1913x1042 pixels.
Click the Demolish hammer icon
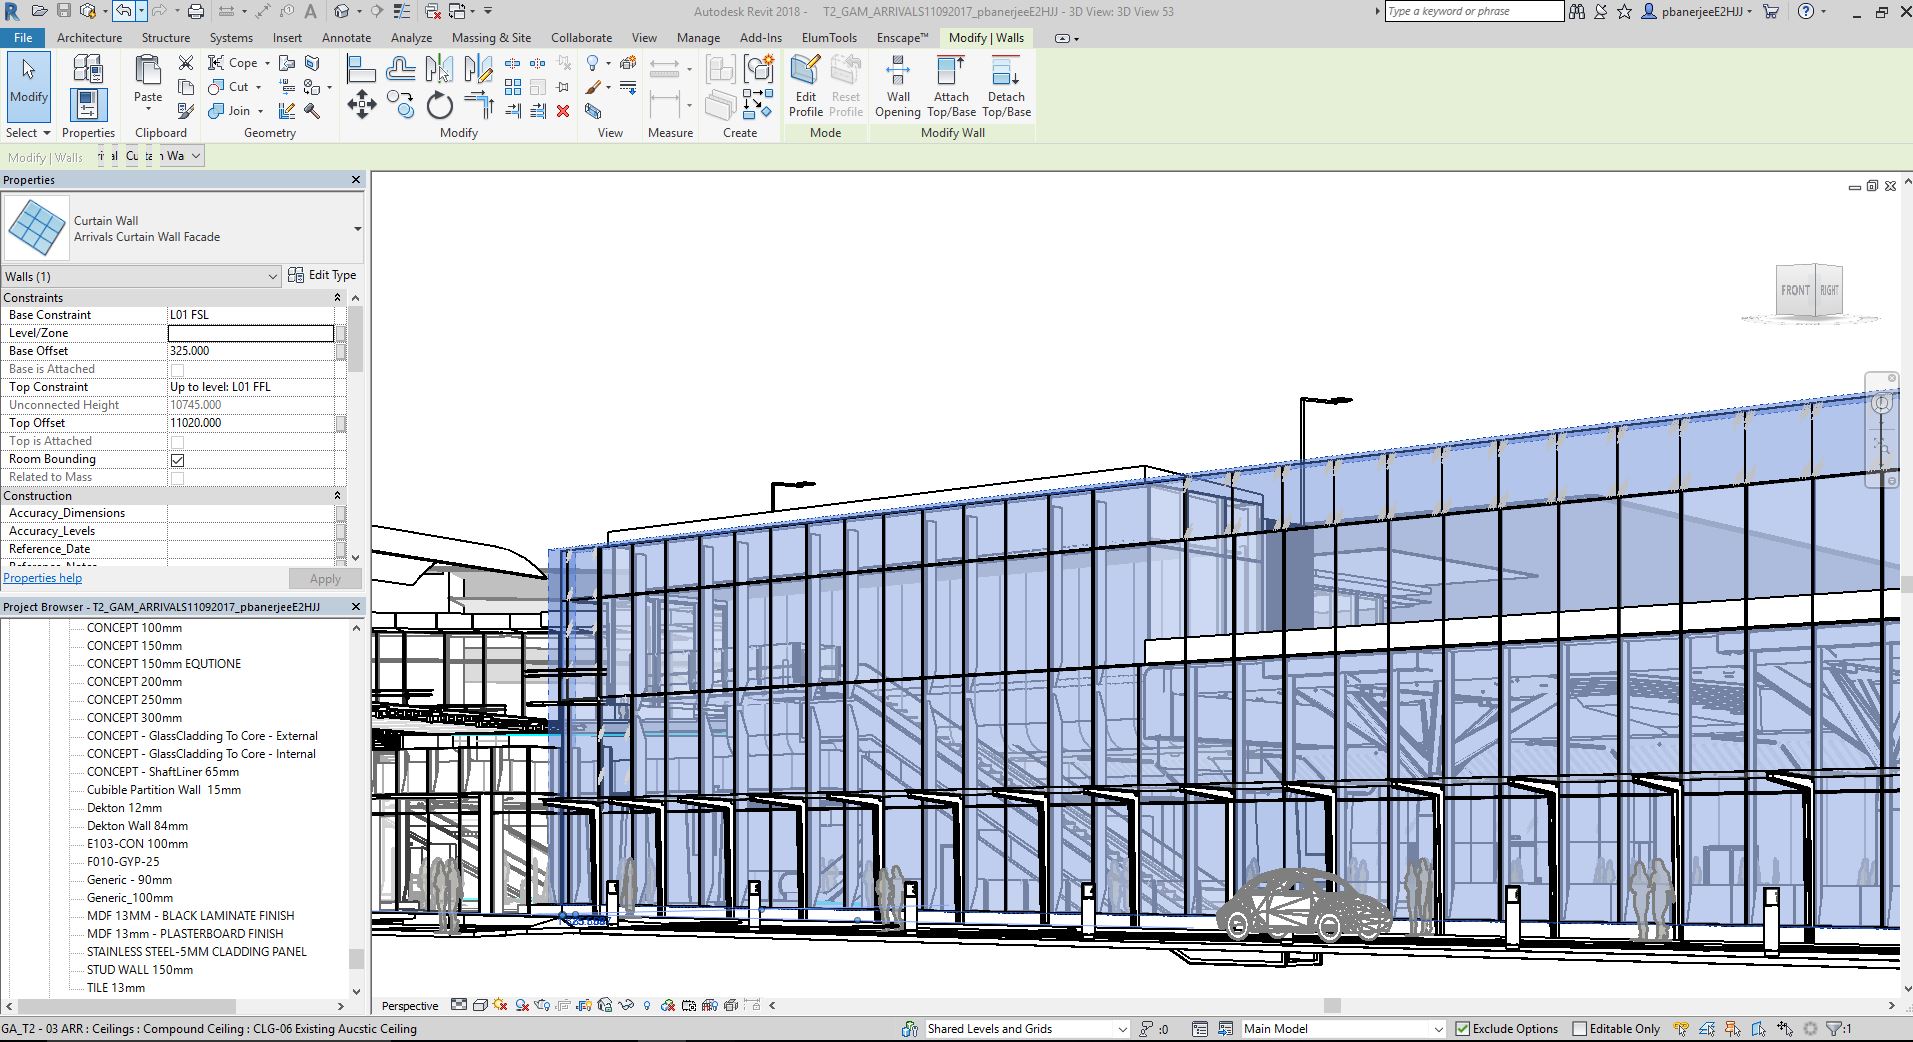pos(312,111)
